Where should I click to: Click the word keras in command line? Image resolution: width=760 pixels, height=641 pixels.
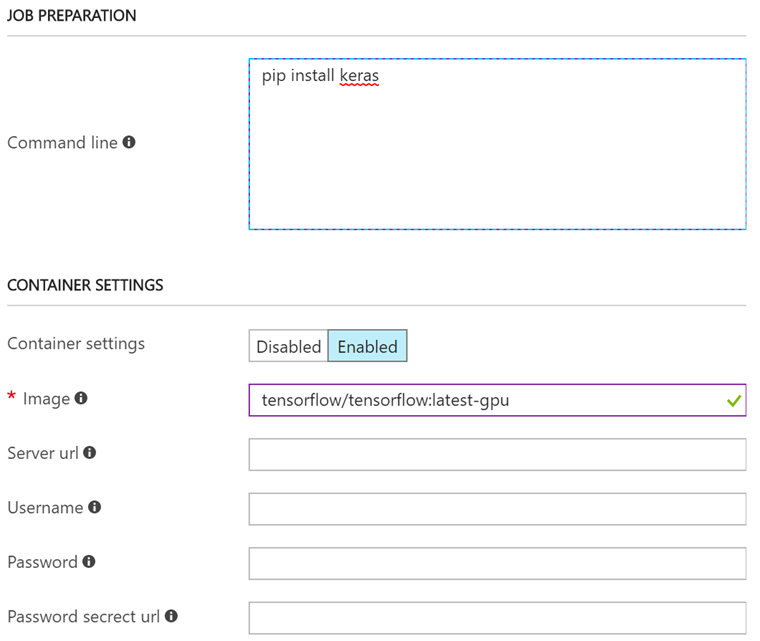point(359,76)
